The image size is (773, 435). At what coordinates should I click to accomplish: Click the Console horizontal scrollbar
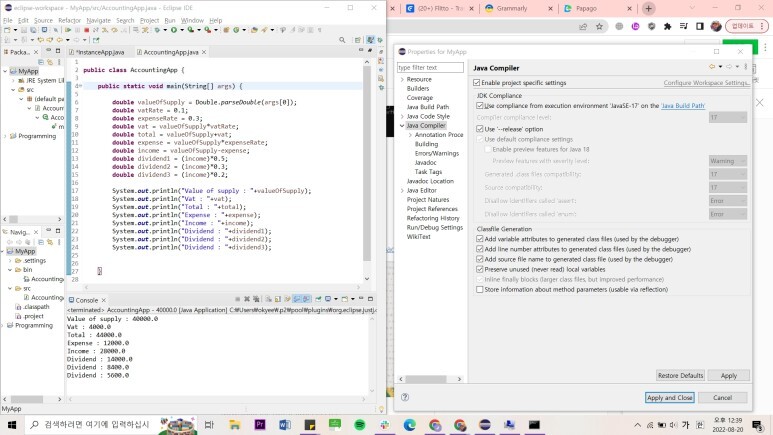217,399
